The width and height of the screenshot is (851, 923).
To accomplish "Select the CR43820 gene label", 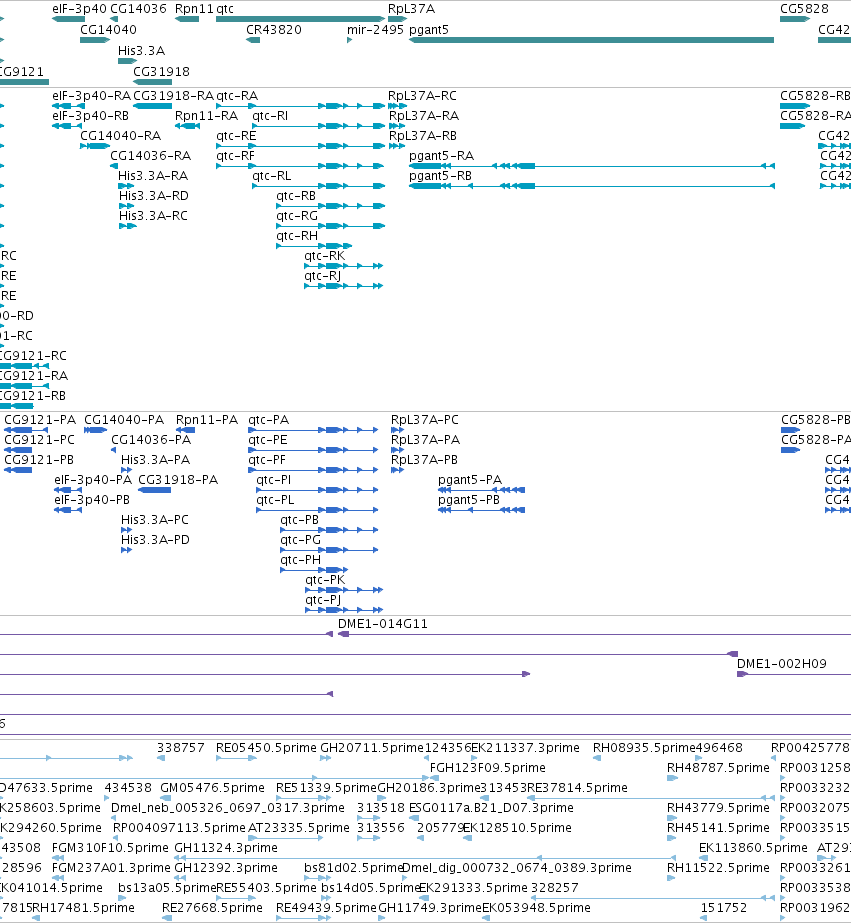I will [274, 29].
